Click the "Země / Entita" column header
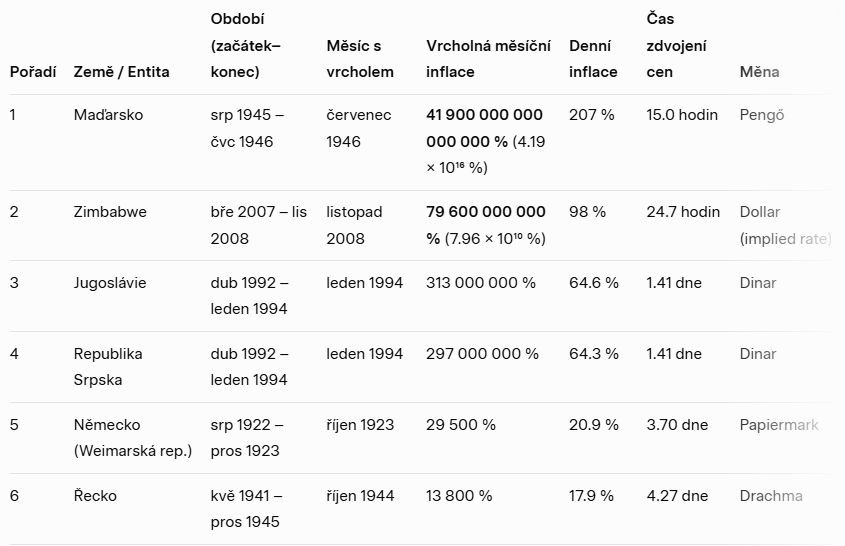Image resolution: width=845 pixels, height=546 pixels. click(121, 72)
